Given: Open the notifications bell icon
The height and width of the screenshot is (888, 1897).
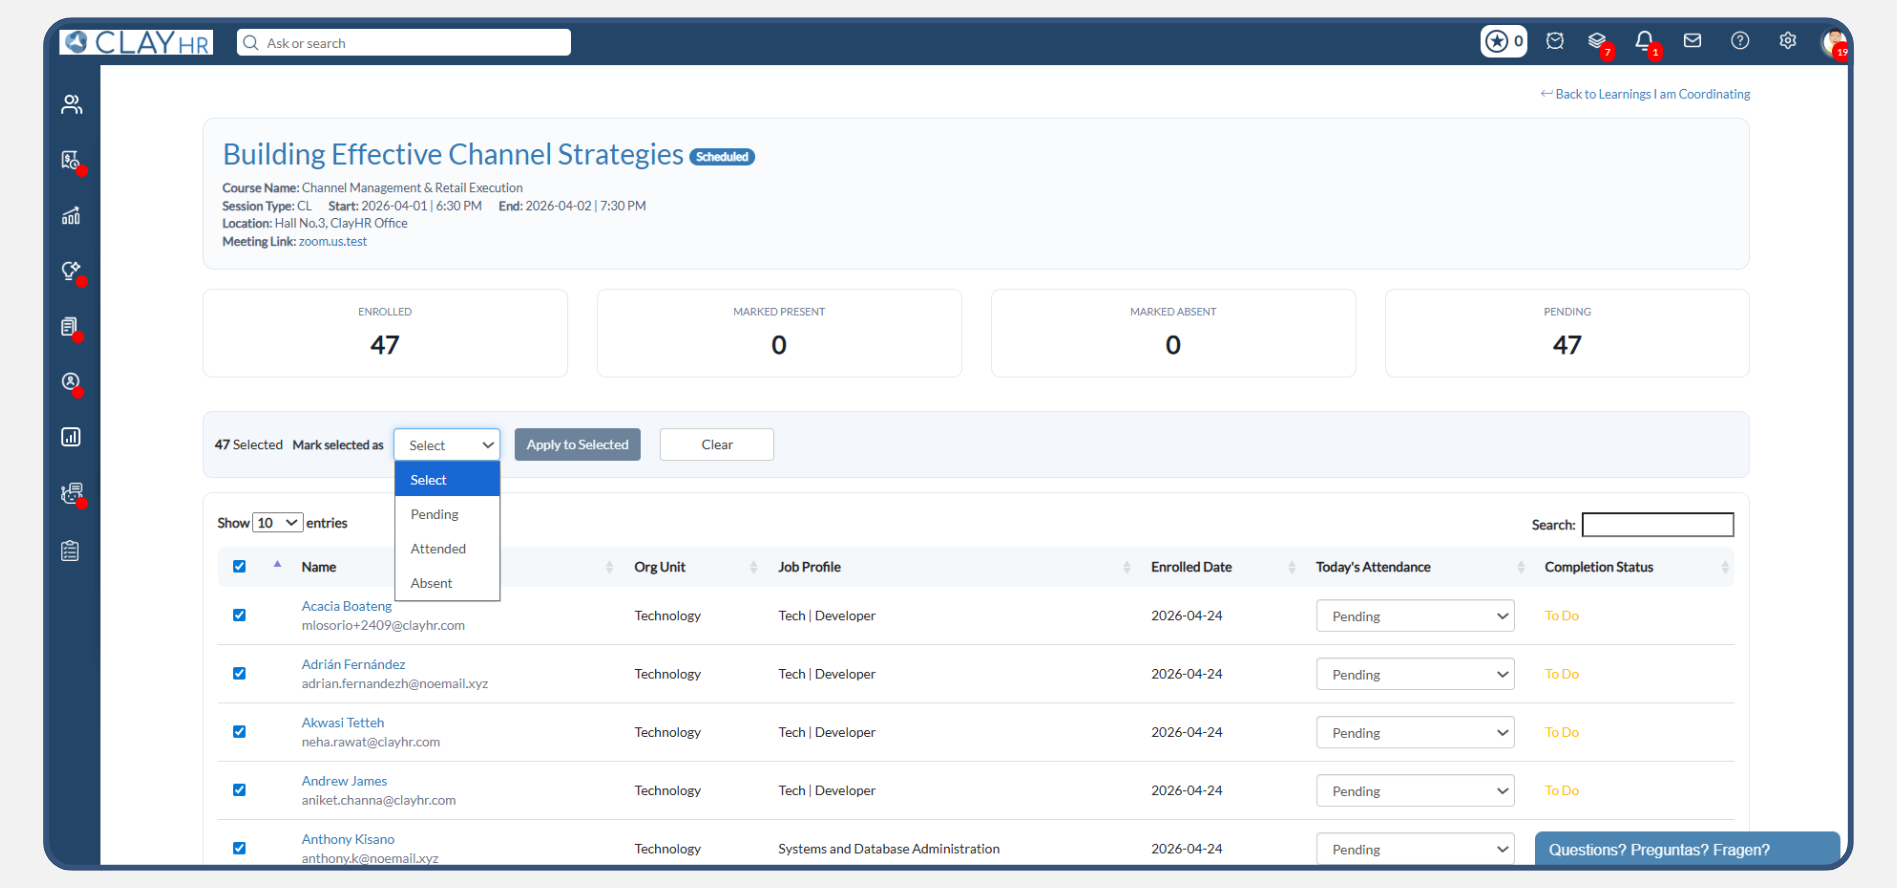Looking at the screenshot, I should (1644, 41).
